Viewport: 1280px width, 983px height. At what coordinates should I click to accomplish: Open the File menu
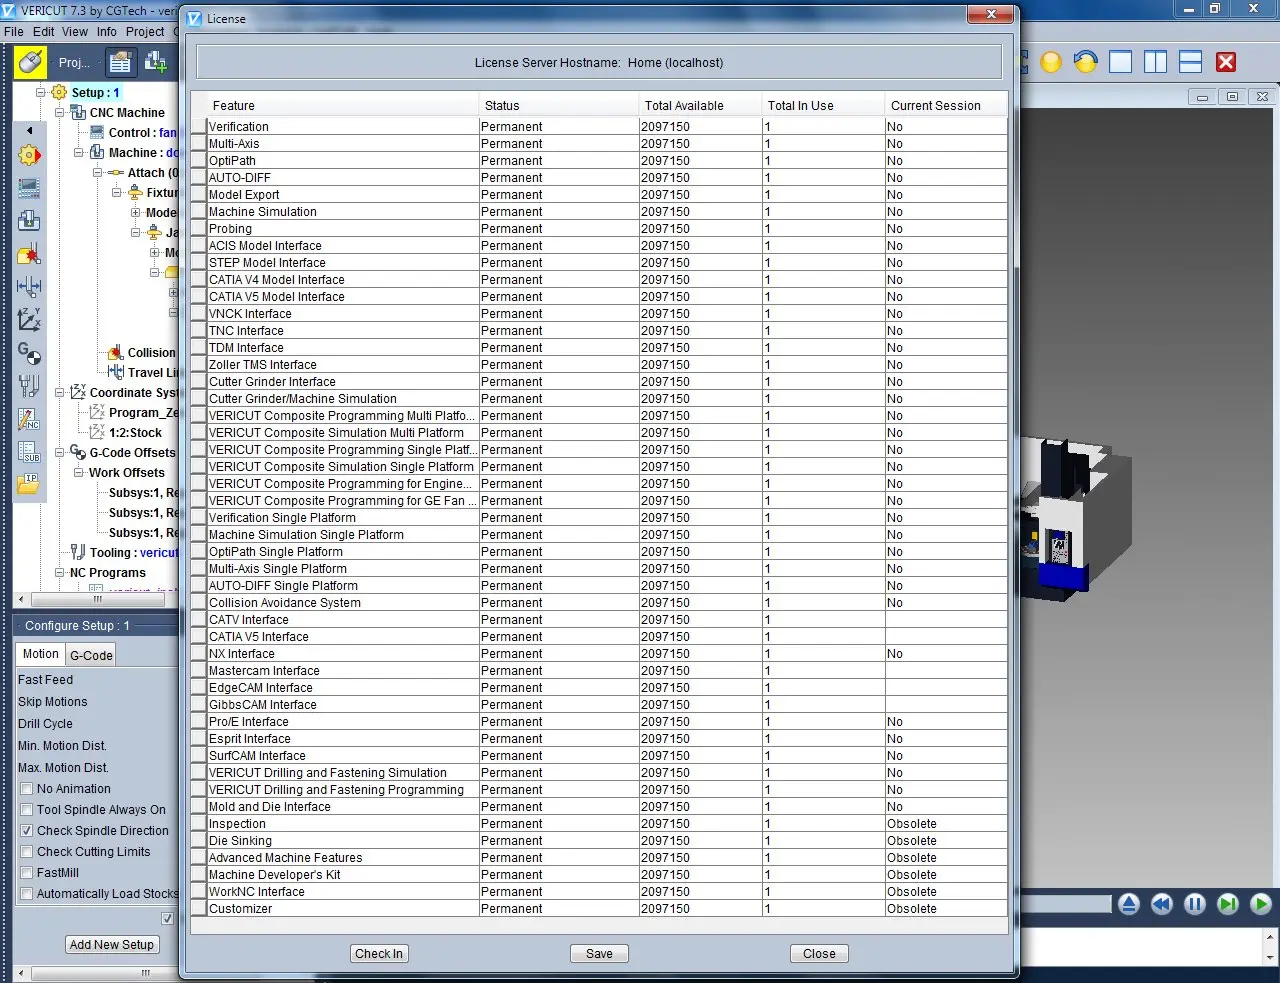(x=14, y=32)
